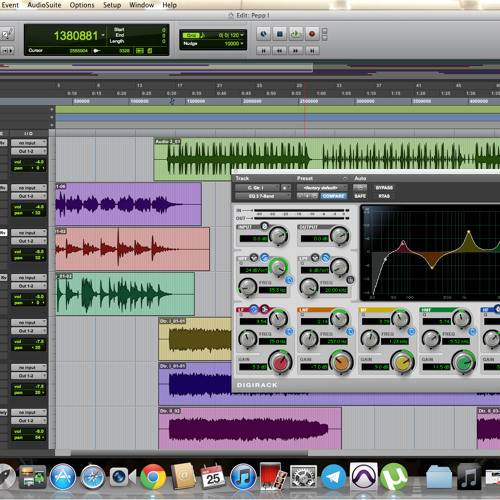Open the Event menu
This screenshot has height=500, width=500.
[x=10, y=5]
